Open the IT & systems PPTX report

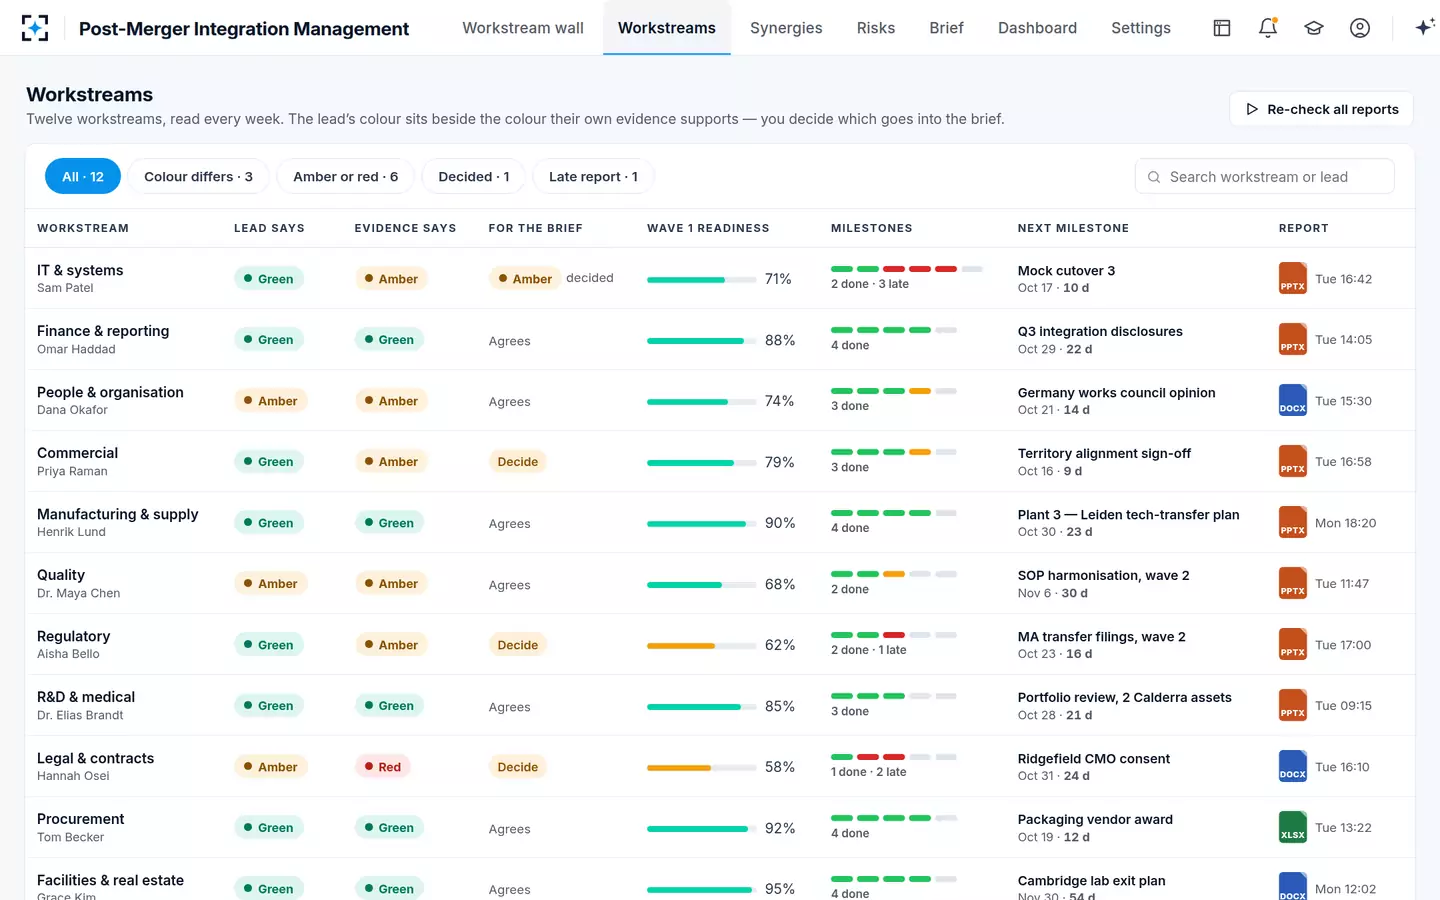[x=1293, y=278]
